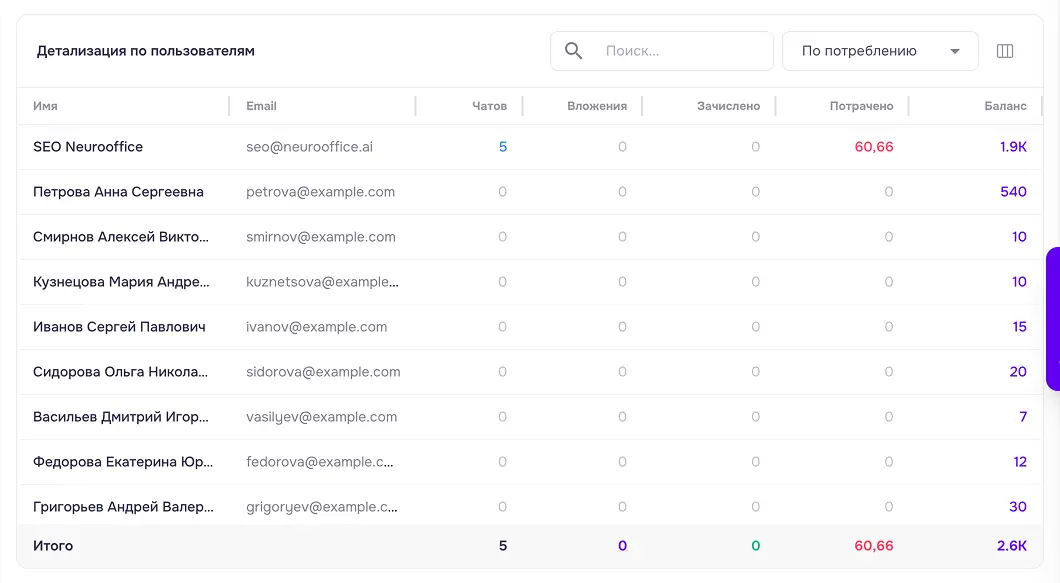Open the column settings icon
The height and width of the screenshot is (583, 1060).
pos(1005,51)
